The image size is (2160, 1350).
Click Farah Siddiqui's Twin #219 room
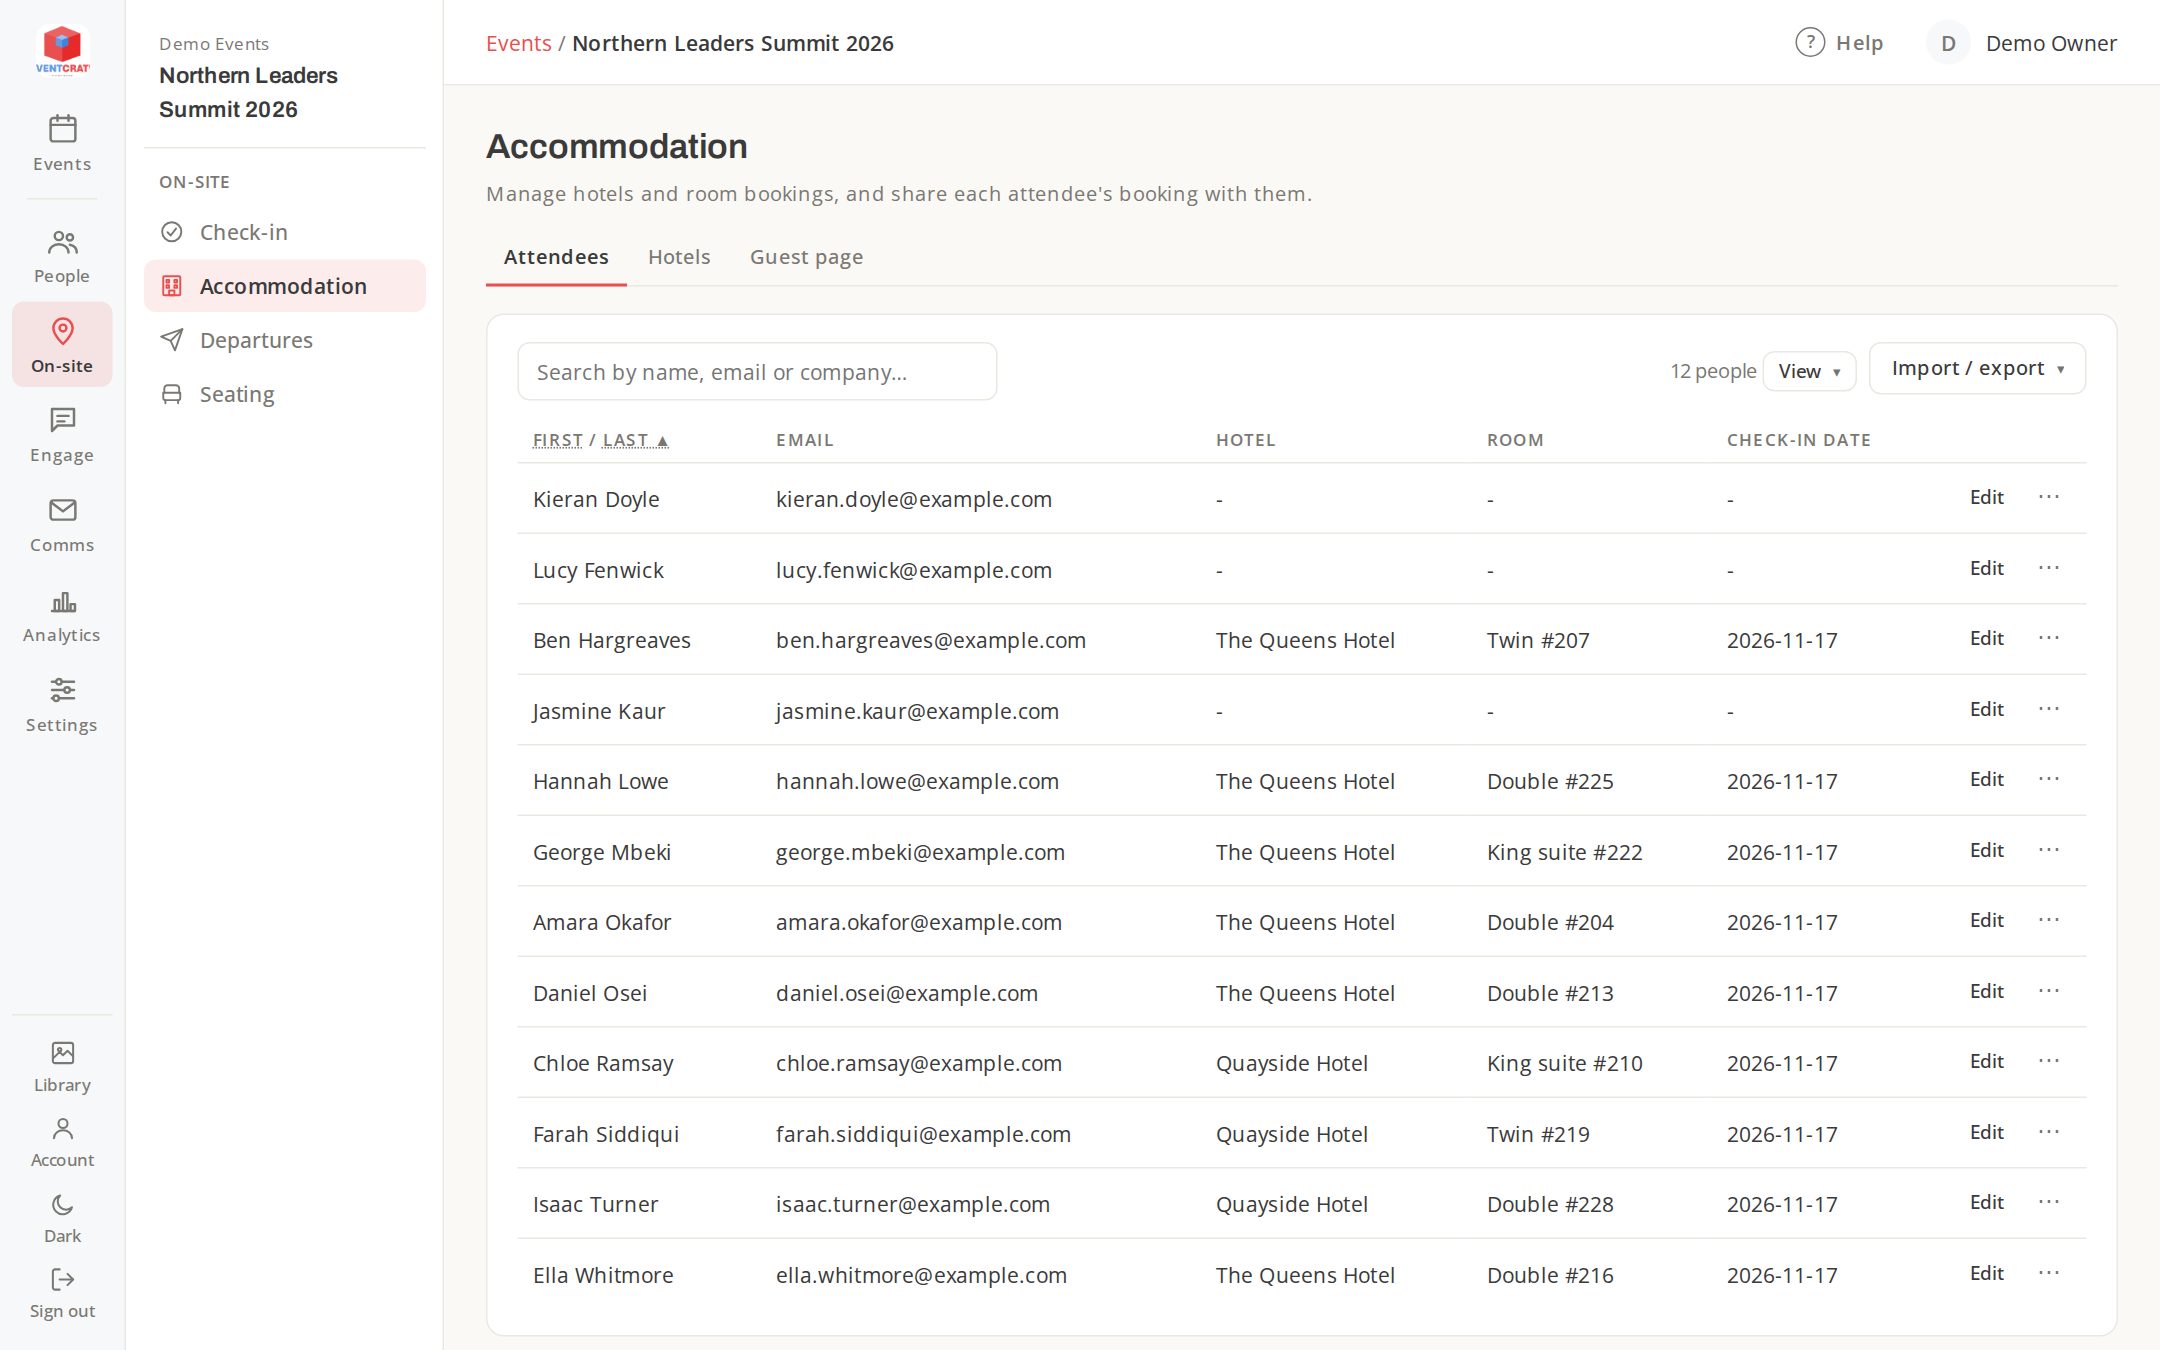click(1538, 1134)
